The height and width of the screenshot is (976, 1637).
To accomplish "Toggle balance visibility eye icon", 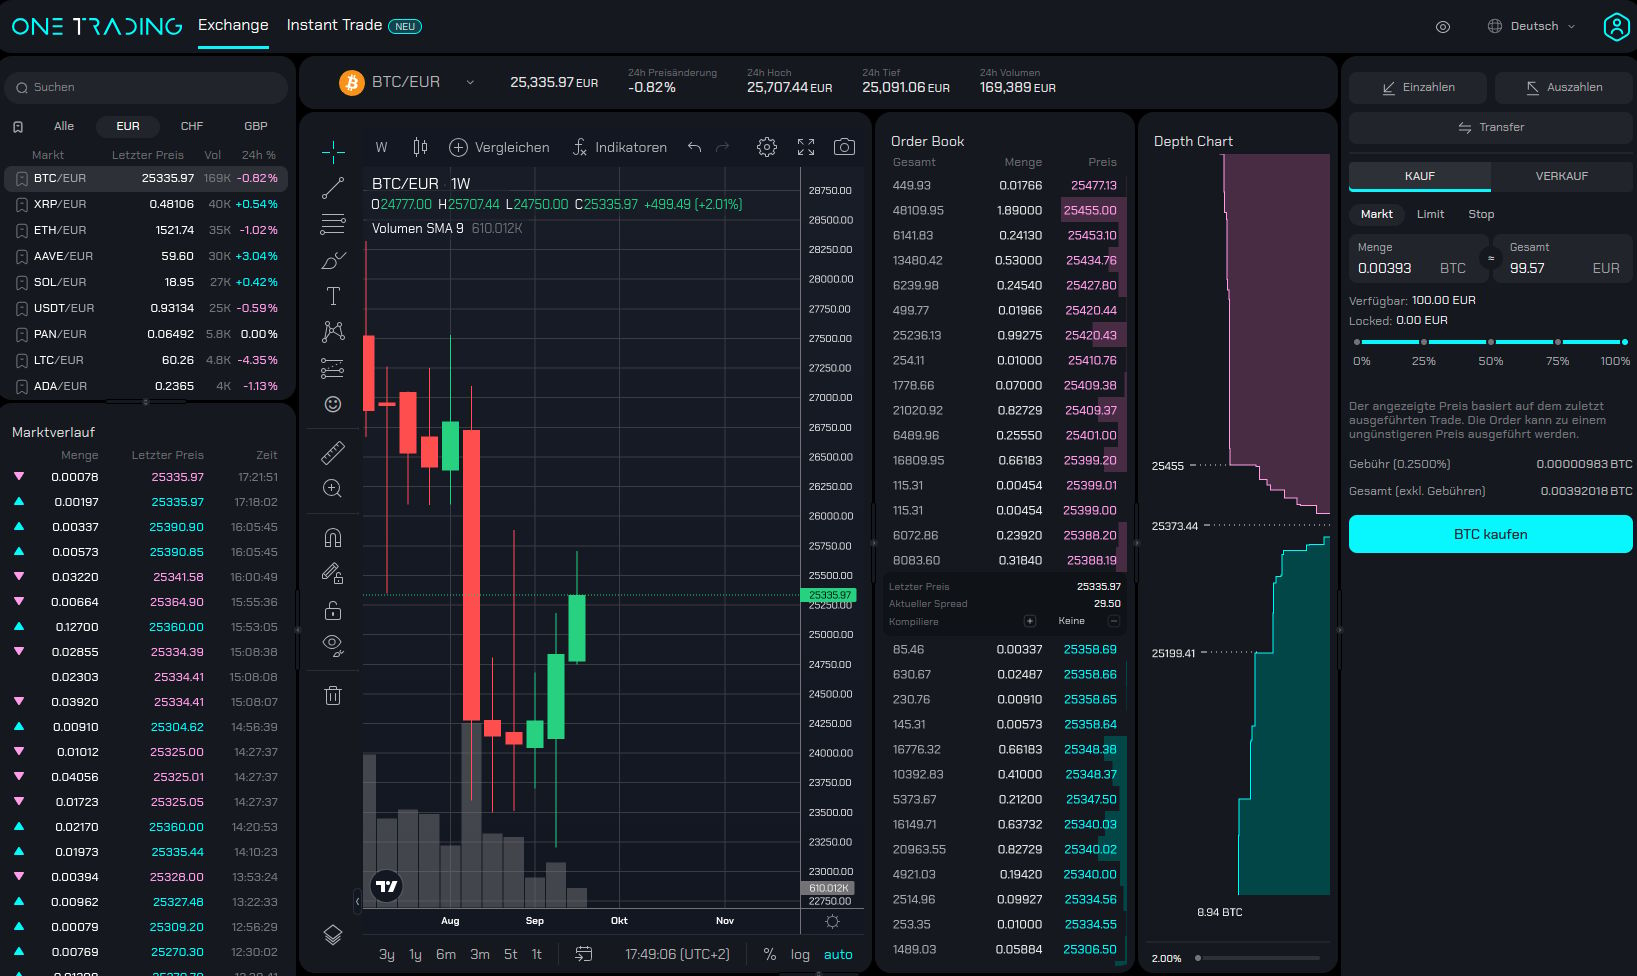I will 1443,27.
